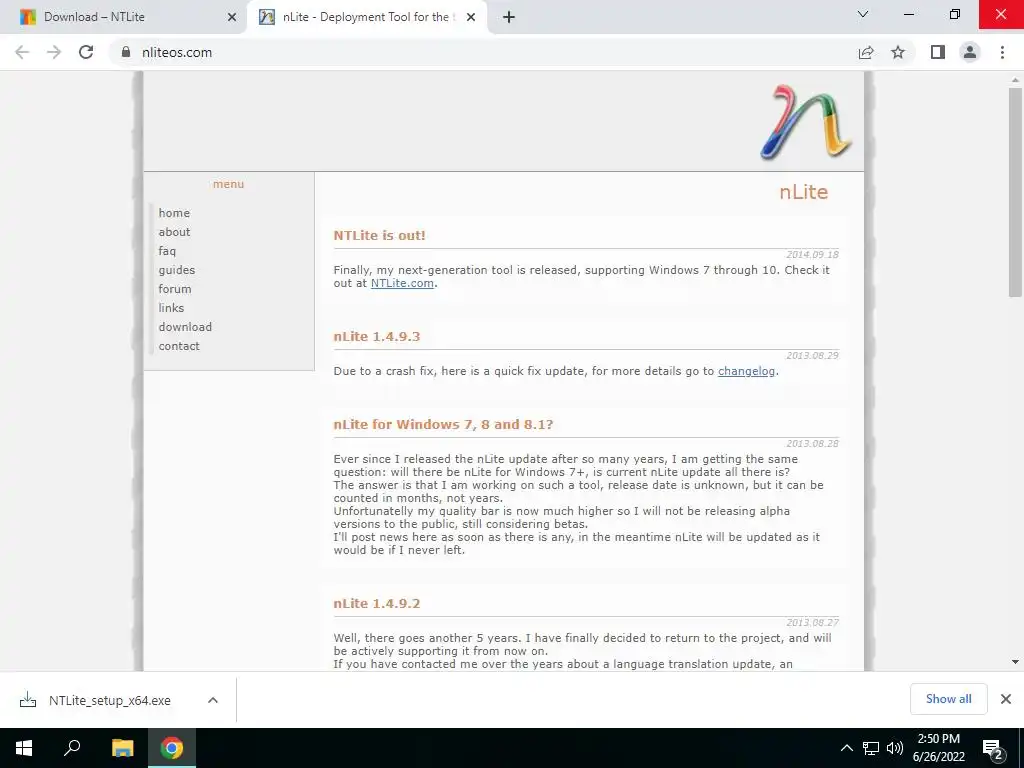Click the 2013.08.29 date text
1024x768 pixels.
(812, 355)
